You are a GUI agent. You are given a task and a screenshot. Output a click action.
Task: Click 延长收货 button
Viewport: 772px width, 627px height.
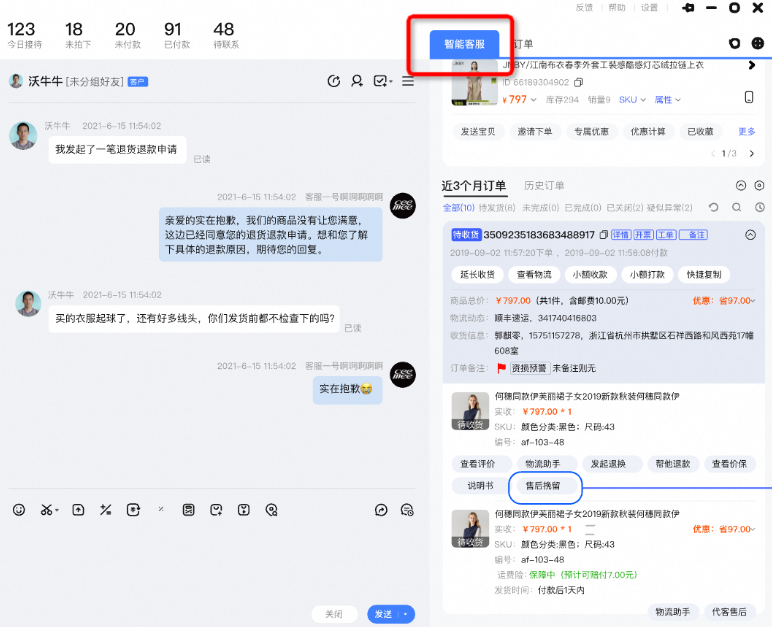click(x=477, y=274)
